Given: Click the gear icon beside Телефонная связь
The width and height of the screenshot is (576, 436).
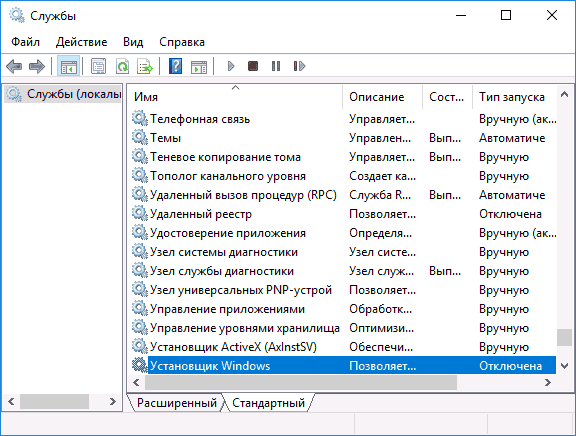Looking at the screenshot, I should (x=140, y=119).
